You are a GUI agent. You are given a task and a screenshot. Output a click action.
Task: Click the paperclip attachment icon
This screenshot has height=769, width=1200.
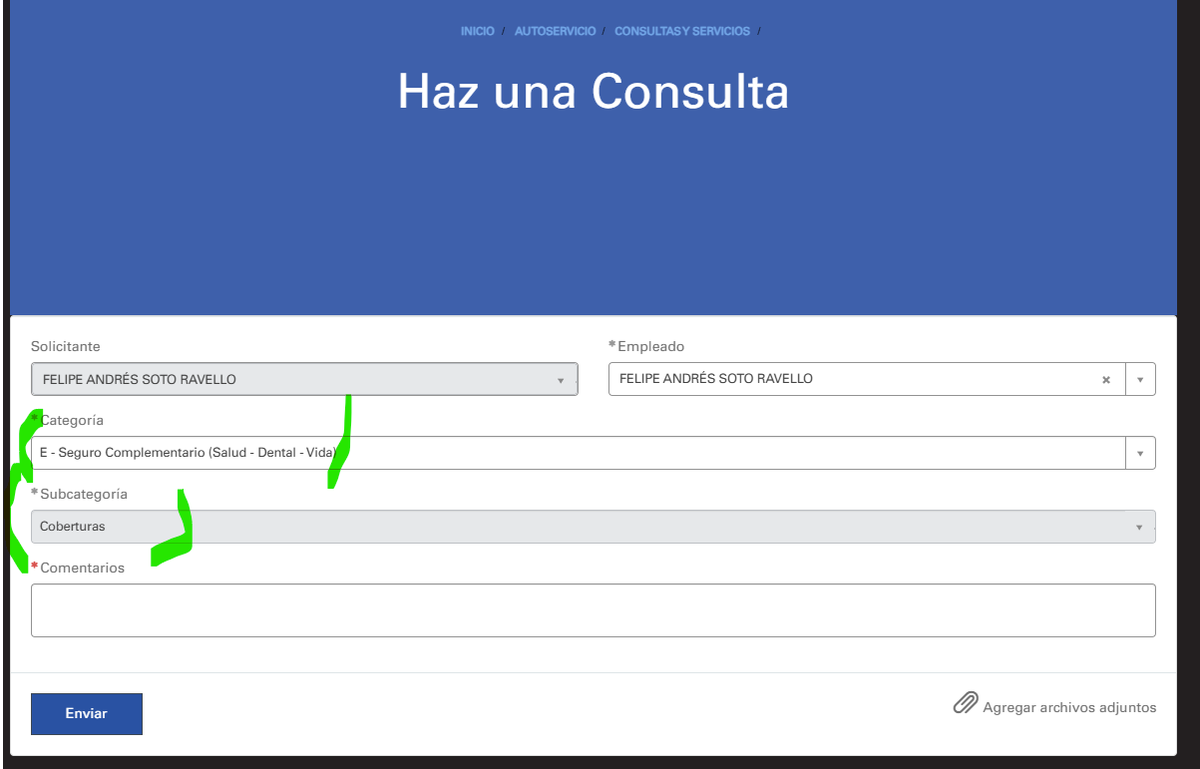964,703
